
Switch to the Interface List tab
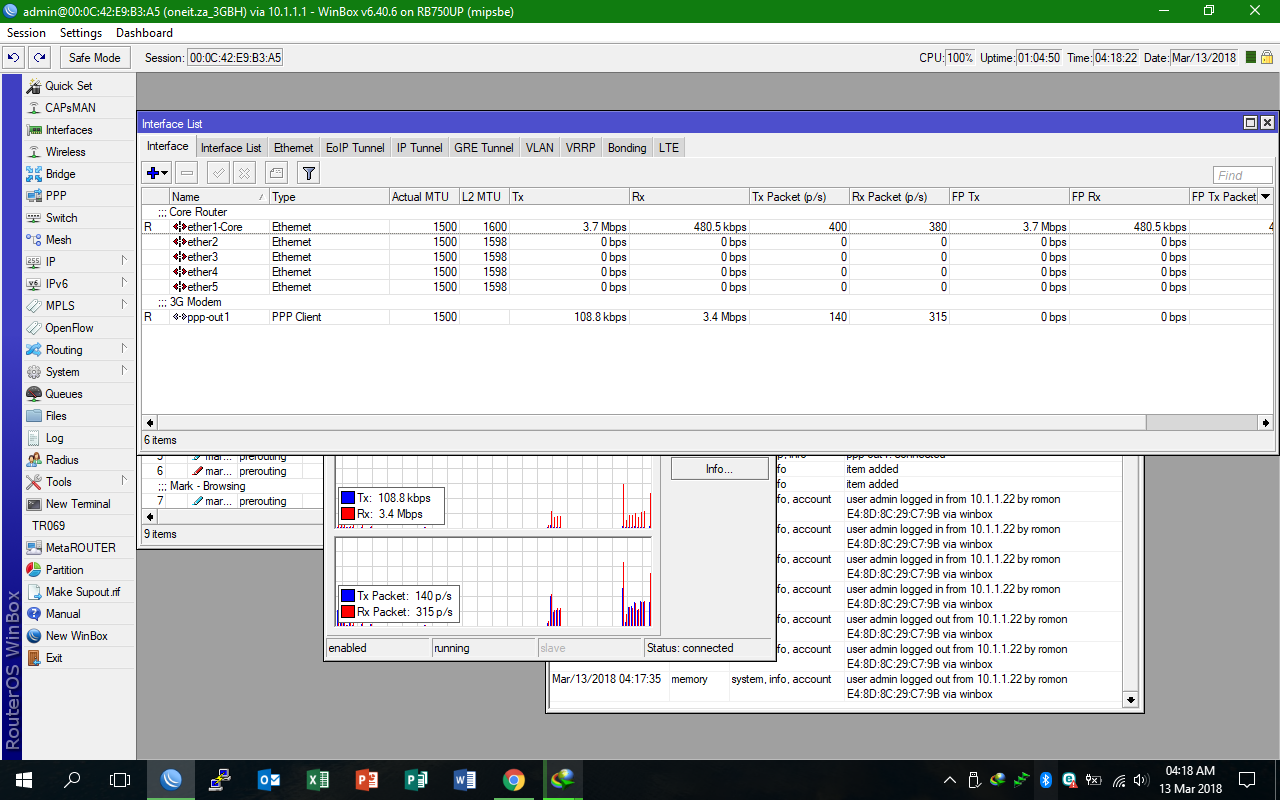click(231, 148)
